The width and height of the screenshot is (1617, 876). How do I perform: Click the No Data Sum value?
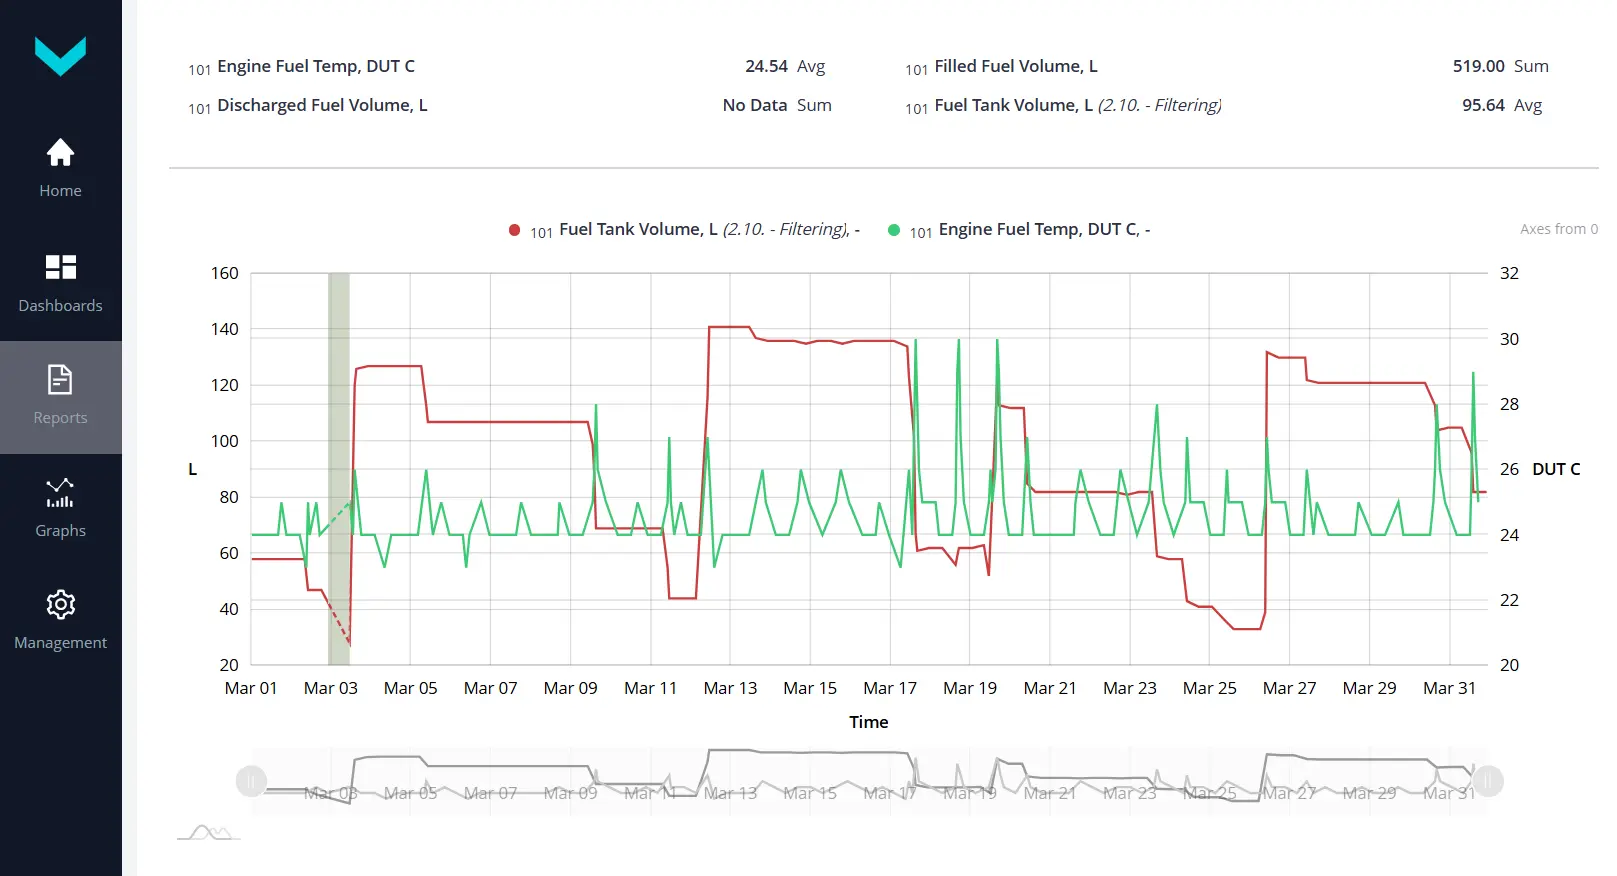coord(777,105)
